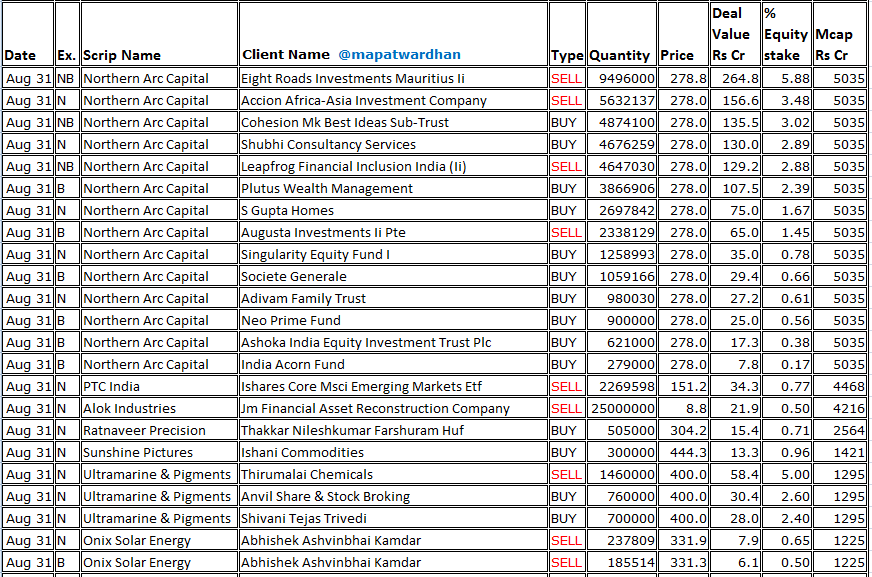Click PTC India scrip name cell

tap(159, 386)
